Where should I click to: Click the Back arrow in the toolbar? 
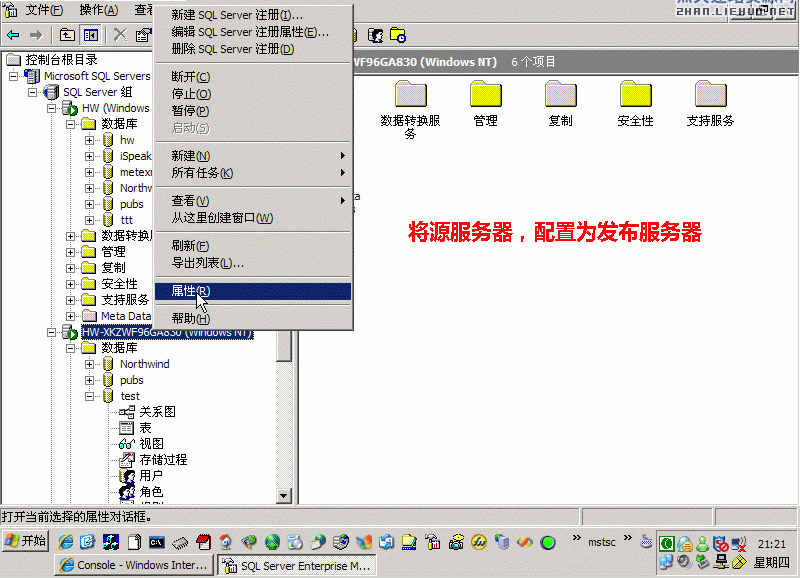click(x=13, y=35)
